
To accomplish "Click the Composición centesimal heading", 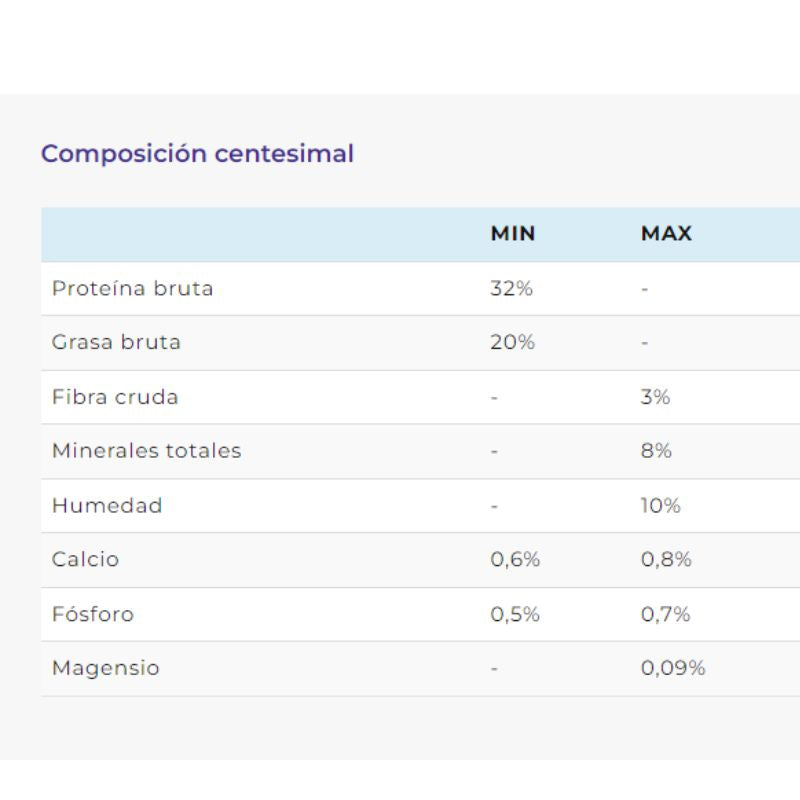I will (197, 154).
